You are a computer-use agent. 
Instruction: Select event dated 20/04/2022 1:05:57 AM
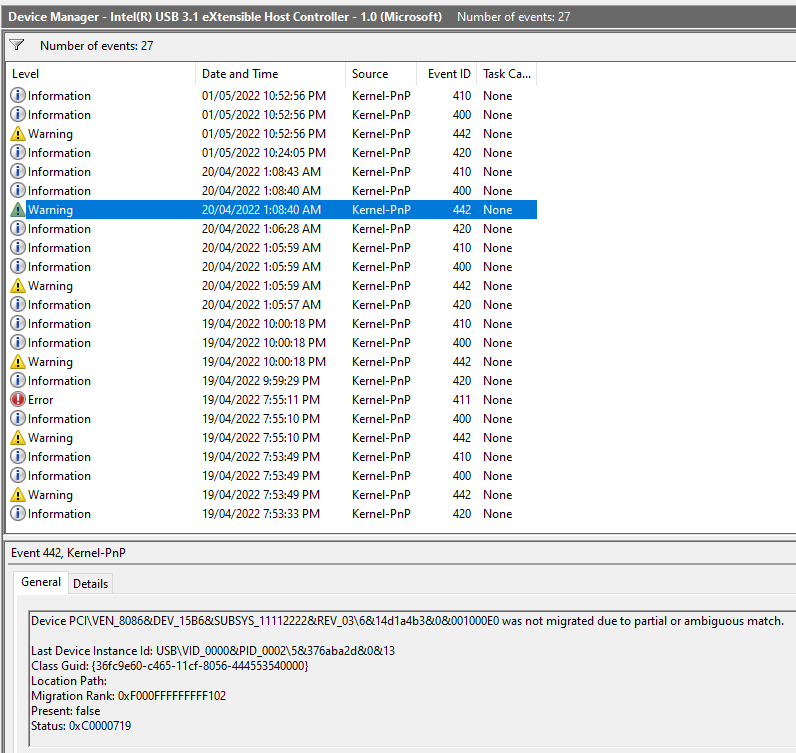click(x=273, y=305)
